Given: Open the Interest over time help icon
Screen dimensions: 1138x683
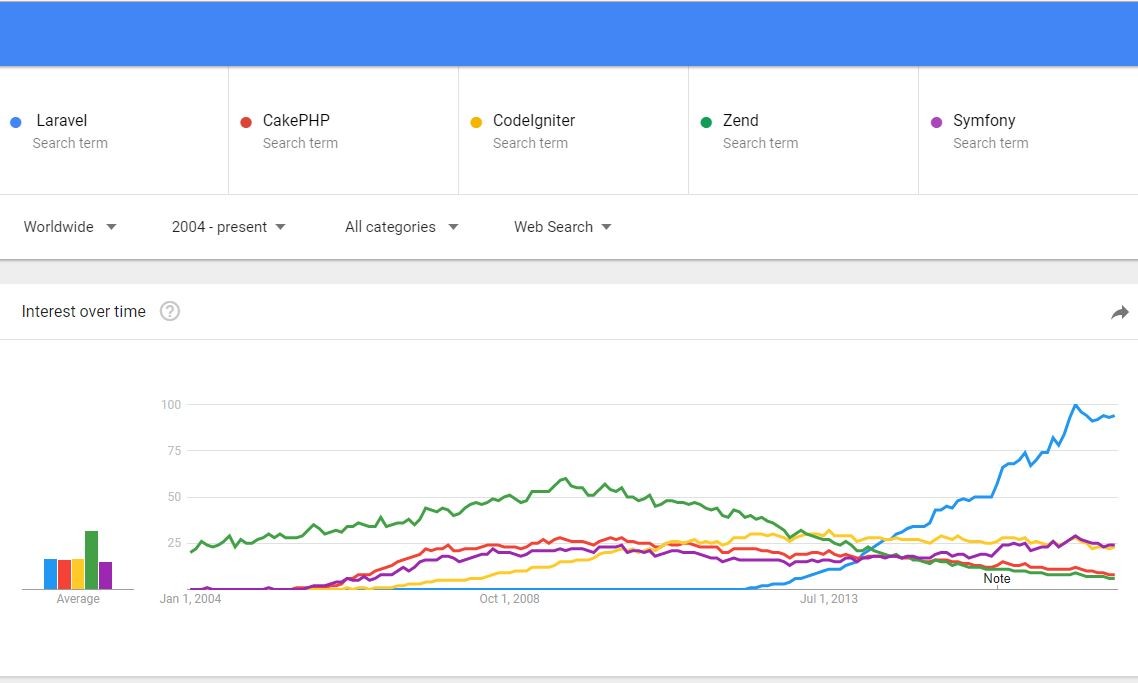Looking at the screenshot, I should click(170, 311).
